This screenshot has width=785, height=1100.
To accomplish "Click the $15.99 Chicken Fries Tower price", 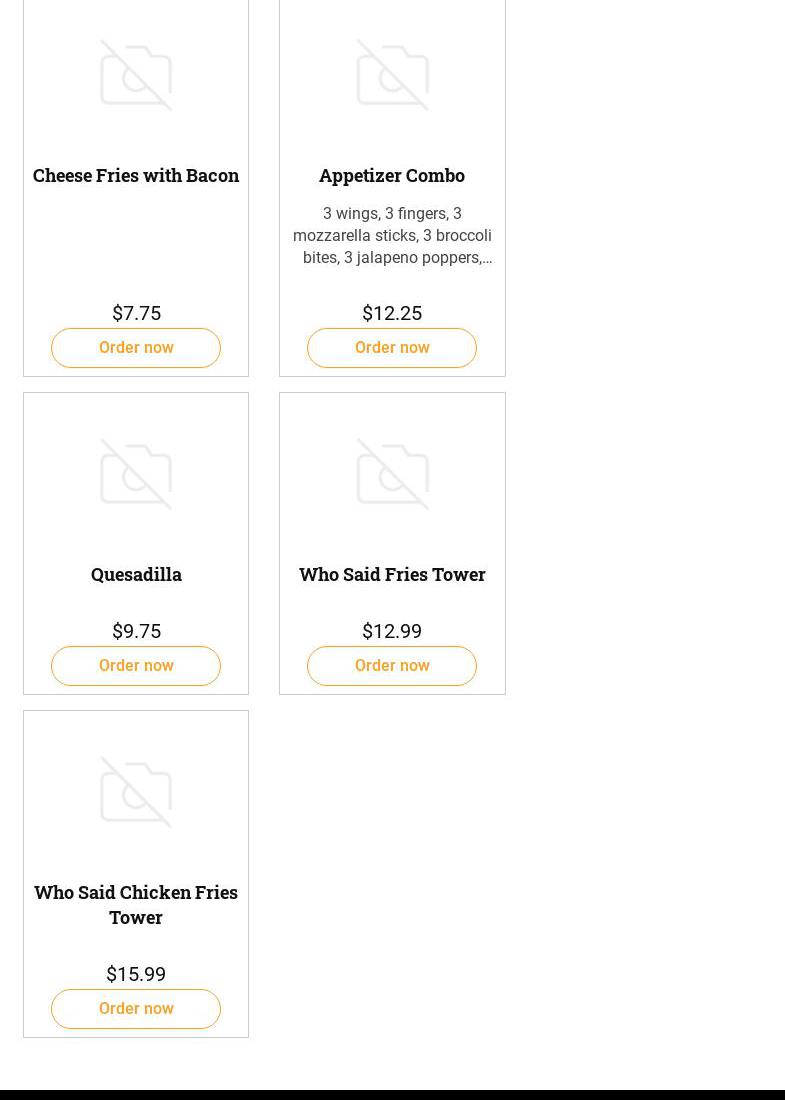I will pyautogui.click(x=136, y=974).
